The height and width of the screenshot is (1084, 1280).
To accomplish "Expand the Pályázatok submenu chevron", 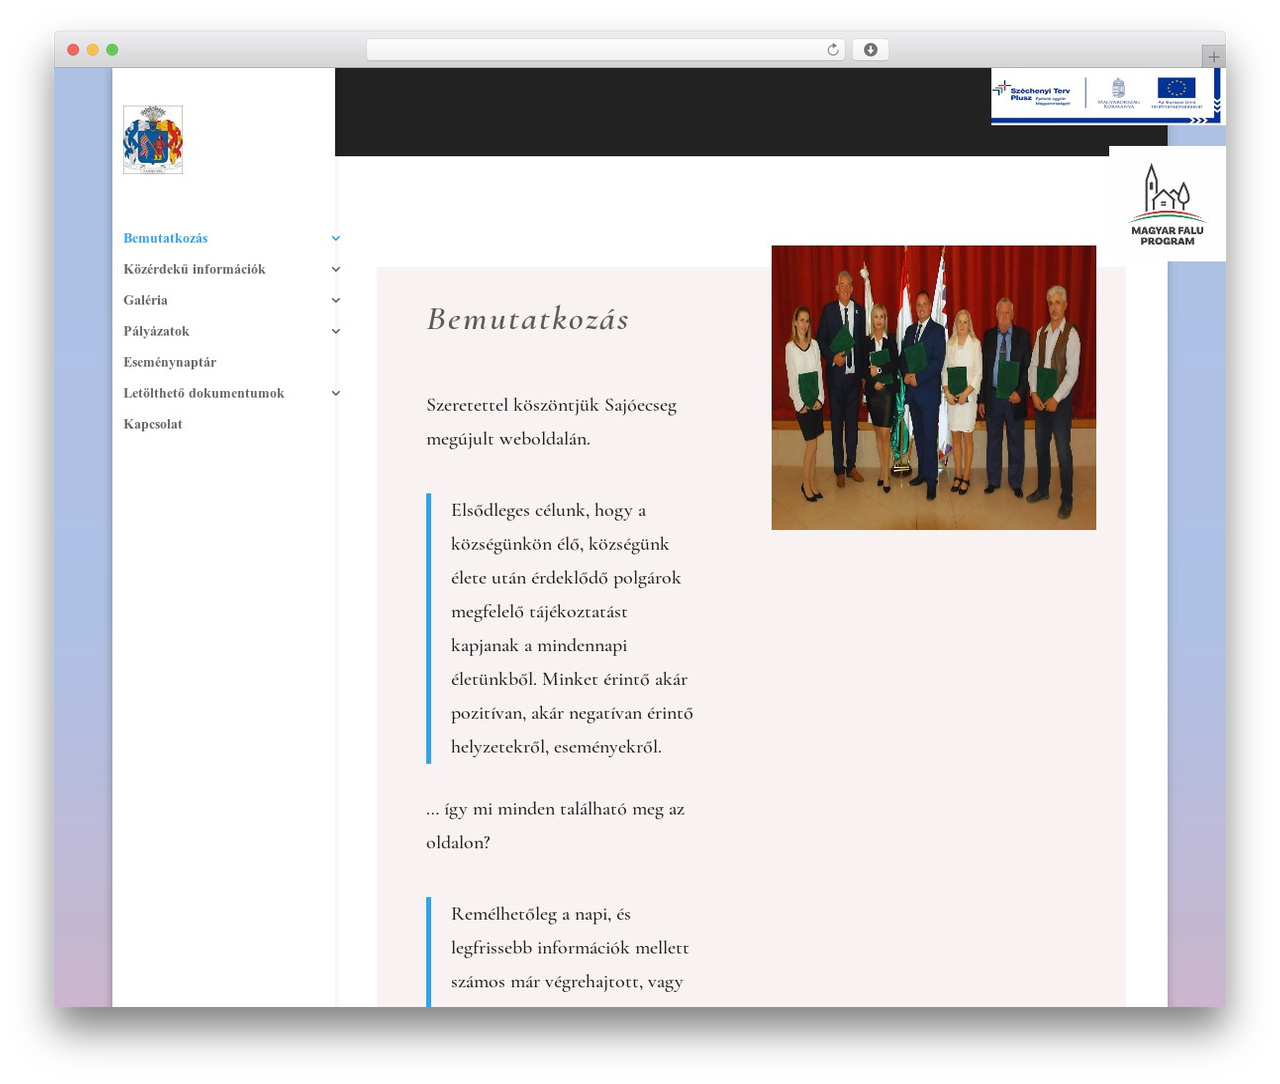I will [x=336, y=331].
